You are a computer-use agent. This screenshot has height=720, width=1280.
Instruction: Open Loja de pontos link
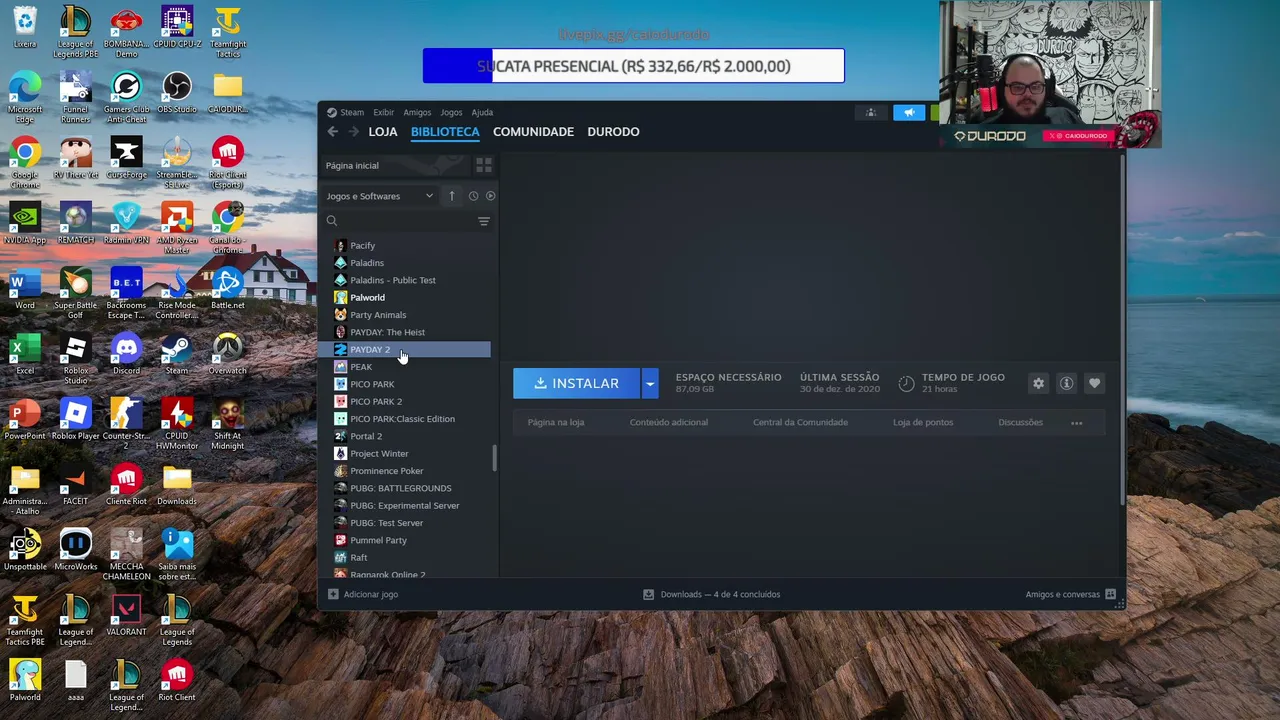tap(923, 422)
